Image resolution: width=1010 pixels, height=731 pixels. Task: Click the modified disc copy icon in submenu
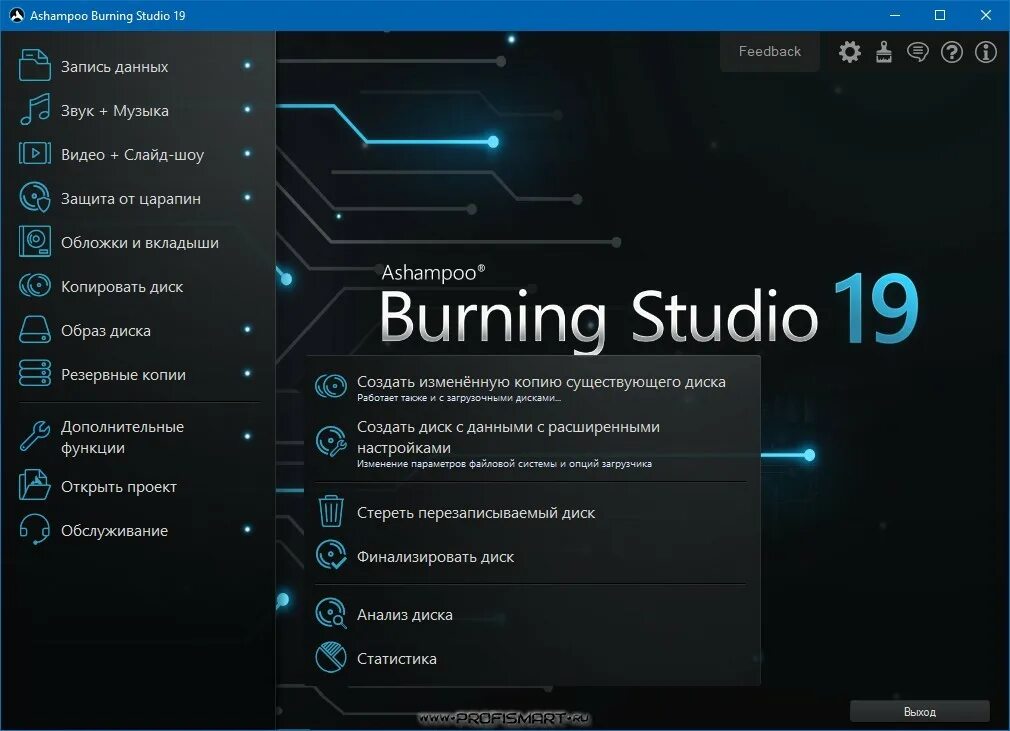(331, 386)
